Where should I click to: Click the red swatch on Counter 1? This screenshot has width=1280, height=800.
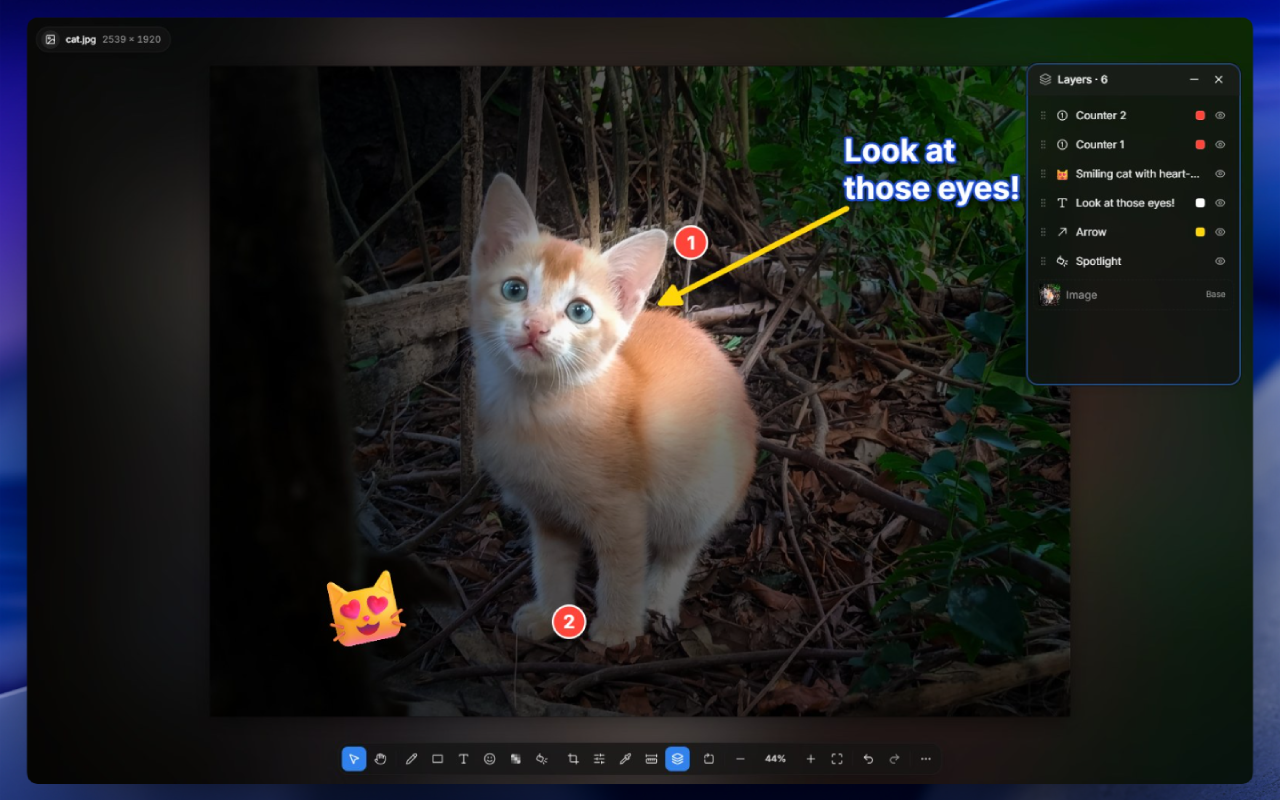(1200, 144)
